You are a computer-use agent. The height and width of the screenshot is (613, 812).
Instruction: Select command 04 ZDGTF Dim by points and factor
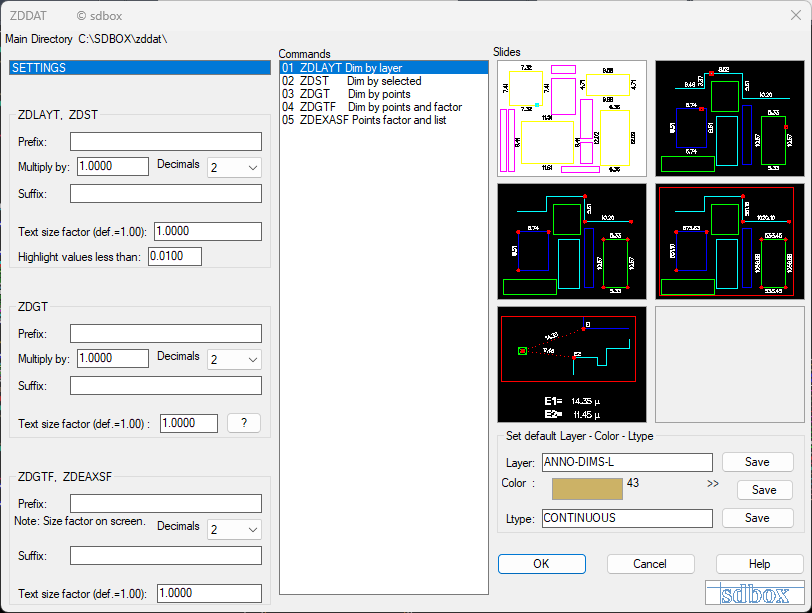click(x=384, y=107)
